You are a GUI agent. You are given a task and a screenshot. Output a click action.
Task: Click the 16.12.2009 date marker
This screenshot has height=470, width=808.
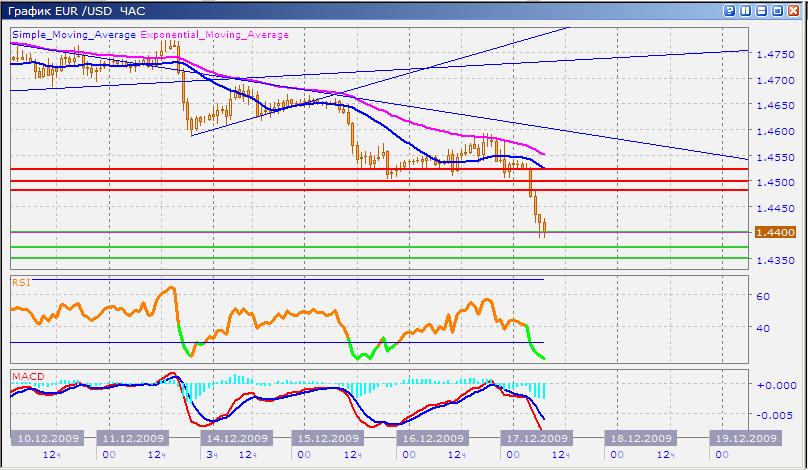[432, 438]
